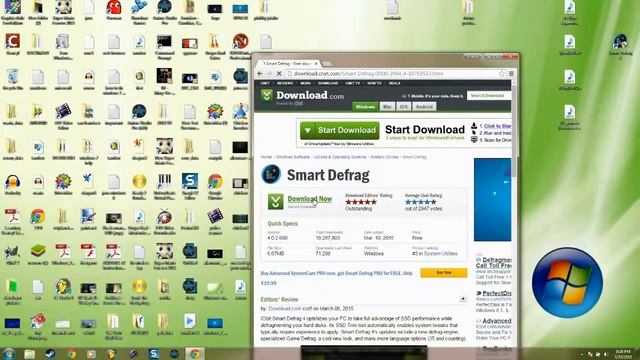Click the Download.com logo
Viewport: 640px width, 360px height.
(x=302, y=96)
